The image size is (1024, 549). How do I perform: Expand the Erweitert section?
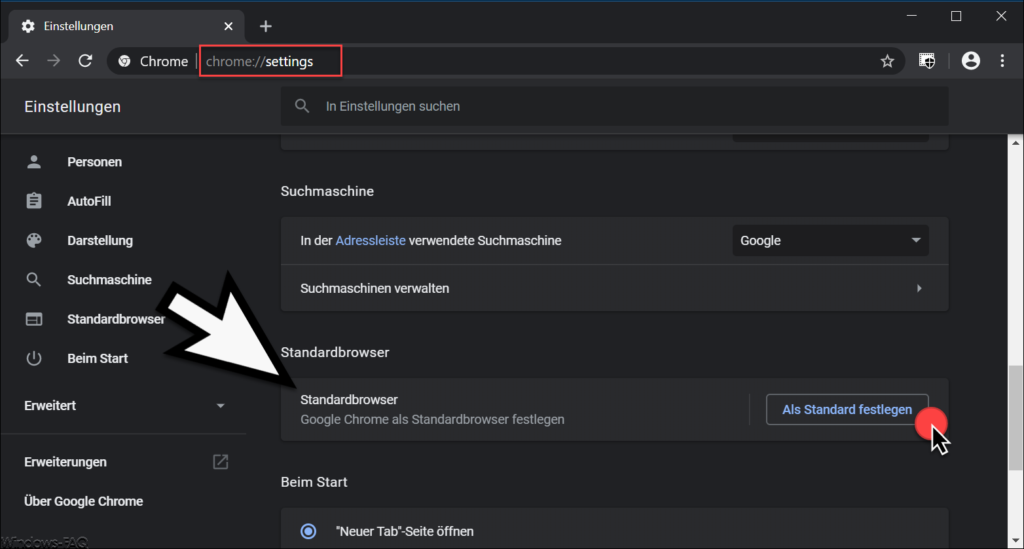124,405
